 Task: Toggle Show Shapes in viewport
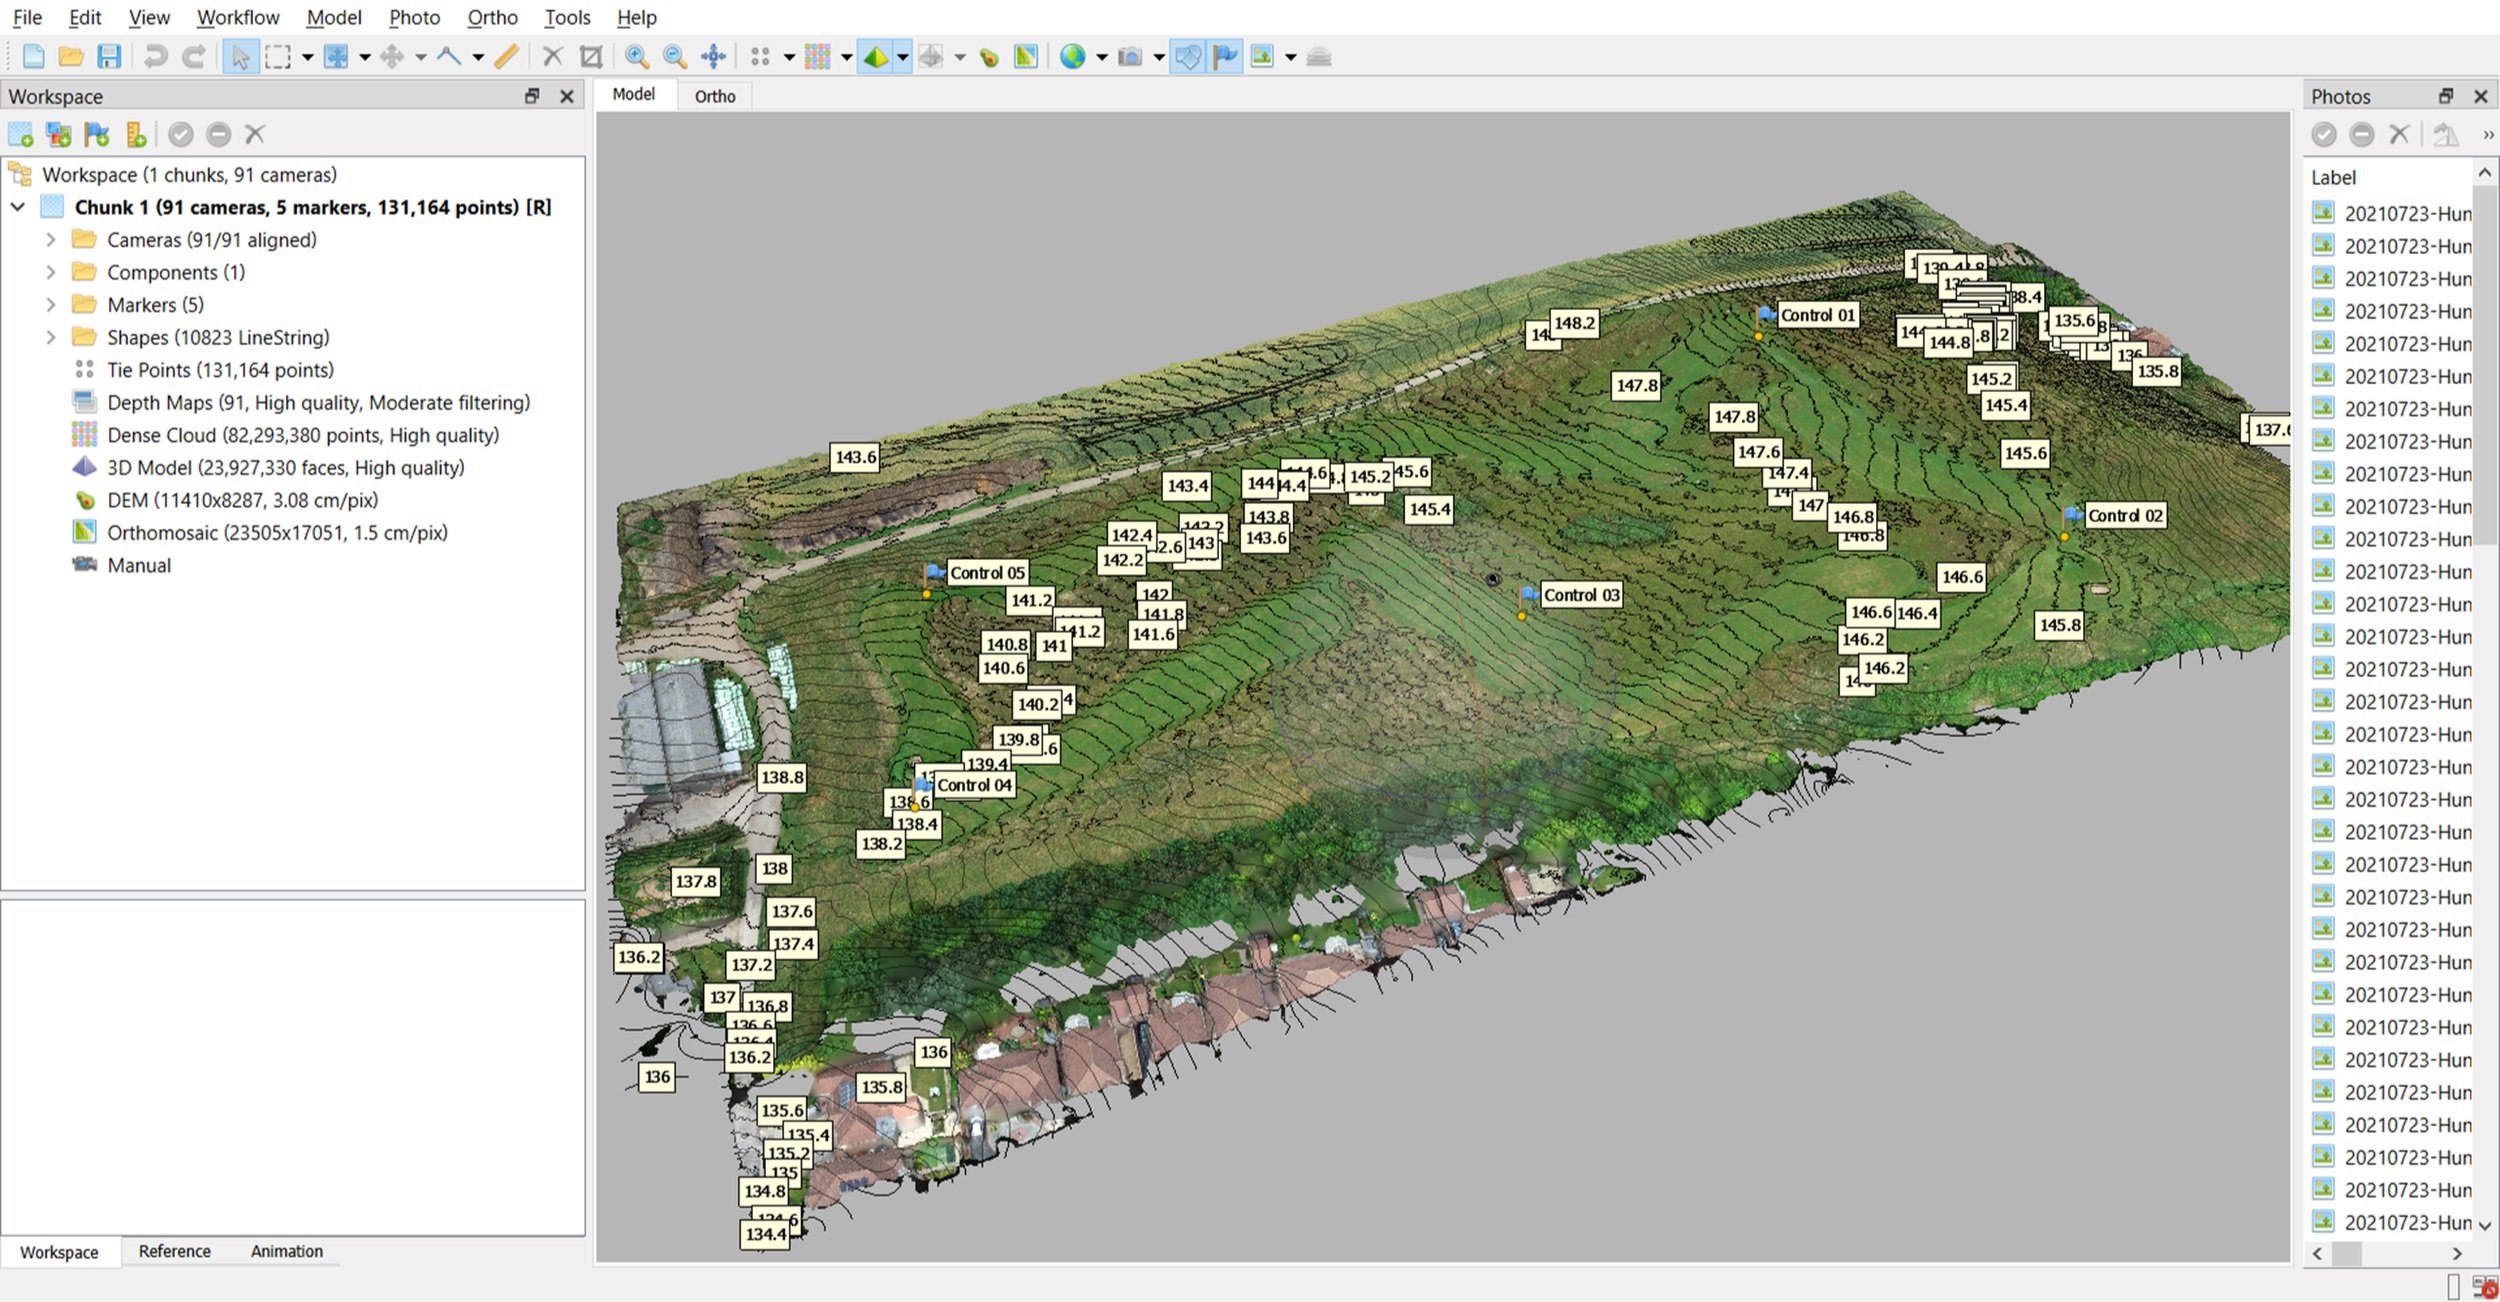(1187, 57)
